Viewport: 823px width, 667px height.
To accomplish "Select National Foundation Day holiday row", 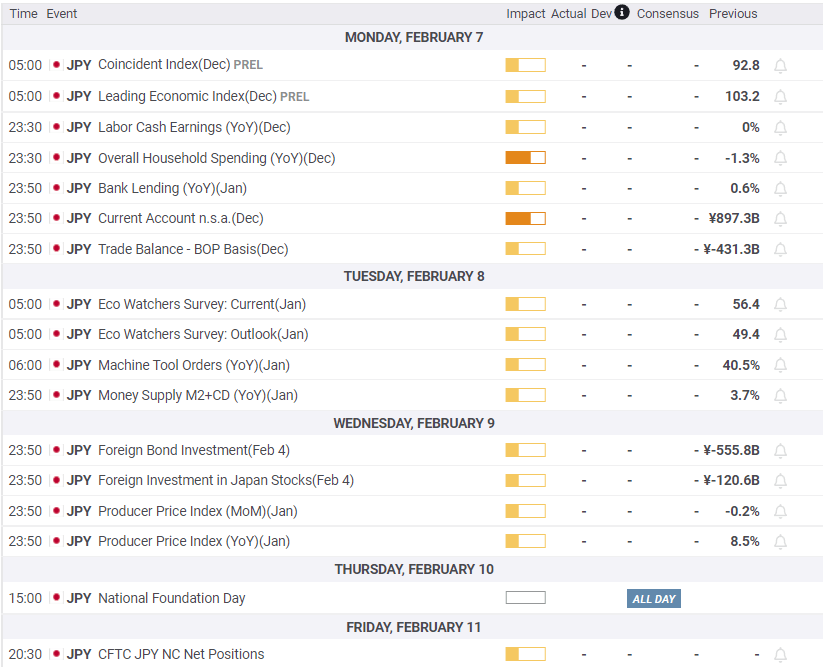I will tap(171, 599).
